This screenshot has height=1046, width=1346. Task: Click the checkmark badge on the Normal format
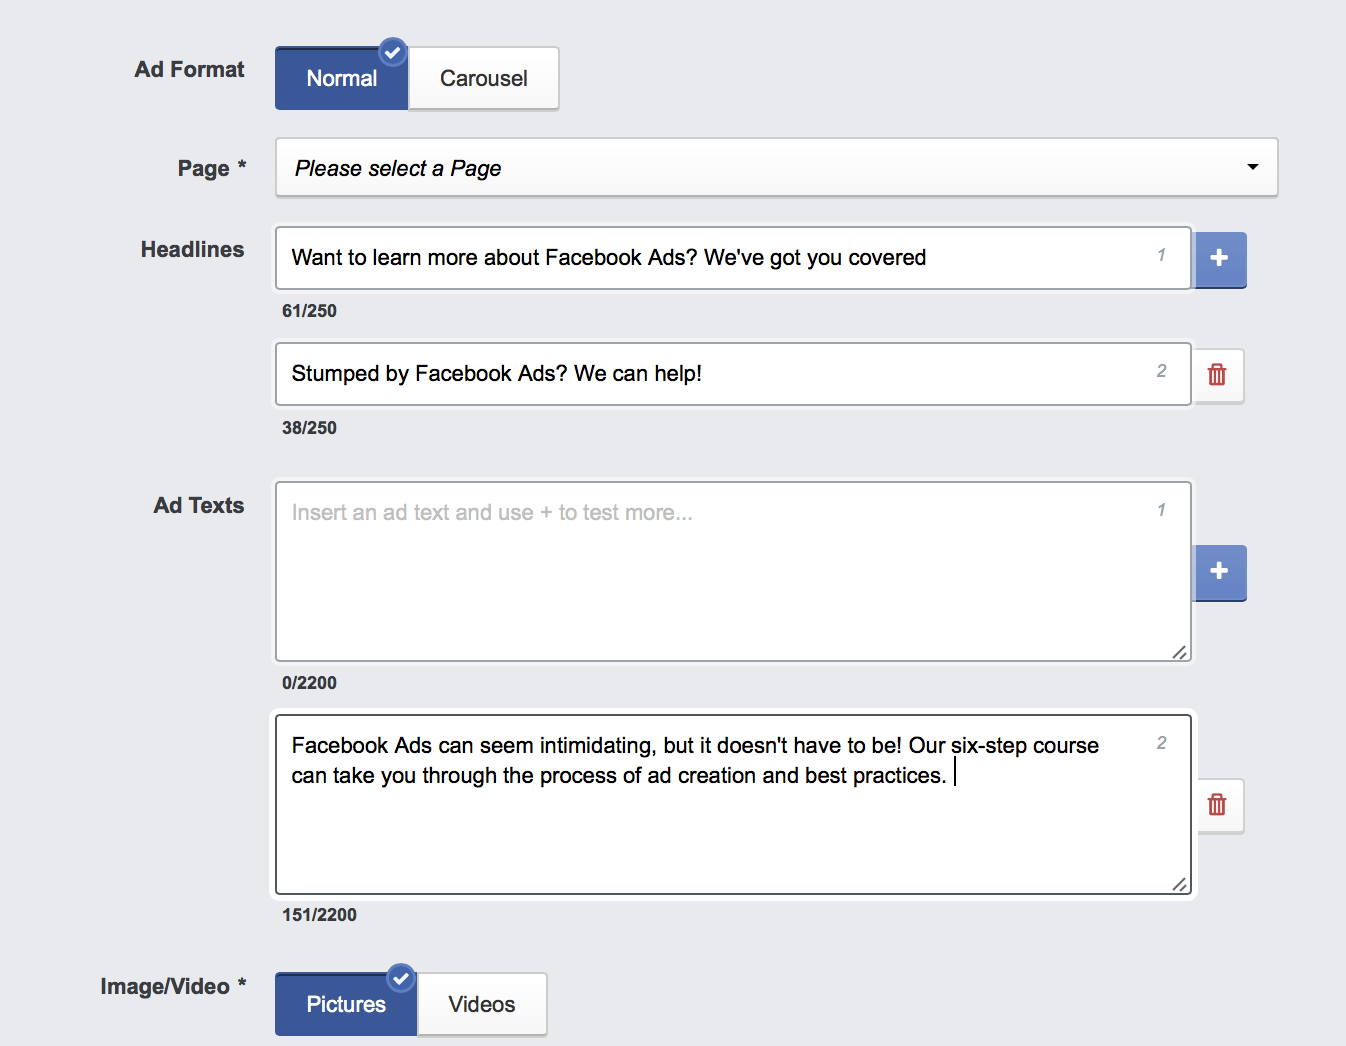coord(392,53)
